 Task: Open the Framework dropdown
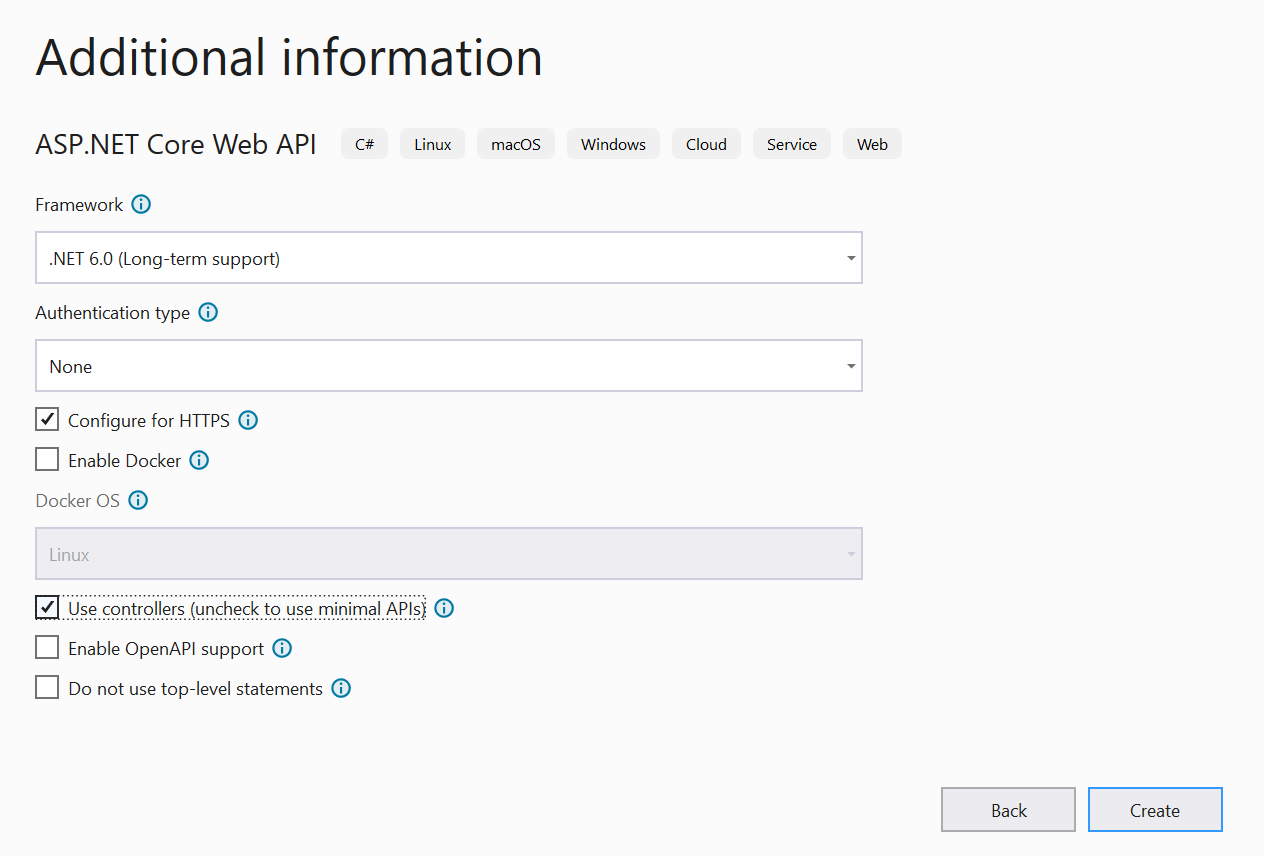[449, 258]
